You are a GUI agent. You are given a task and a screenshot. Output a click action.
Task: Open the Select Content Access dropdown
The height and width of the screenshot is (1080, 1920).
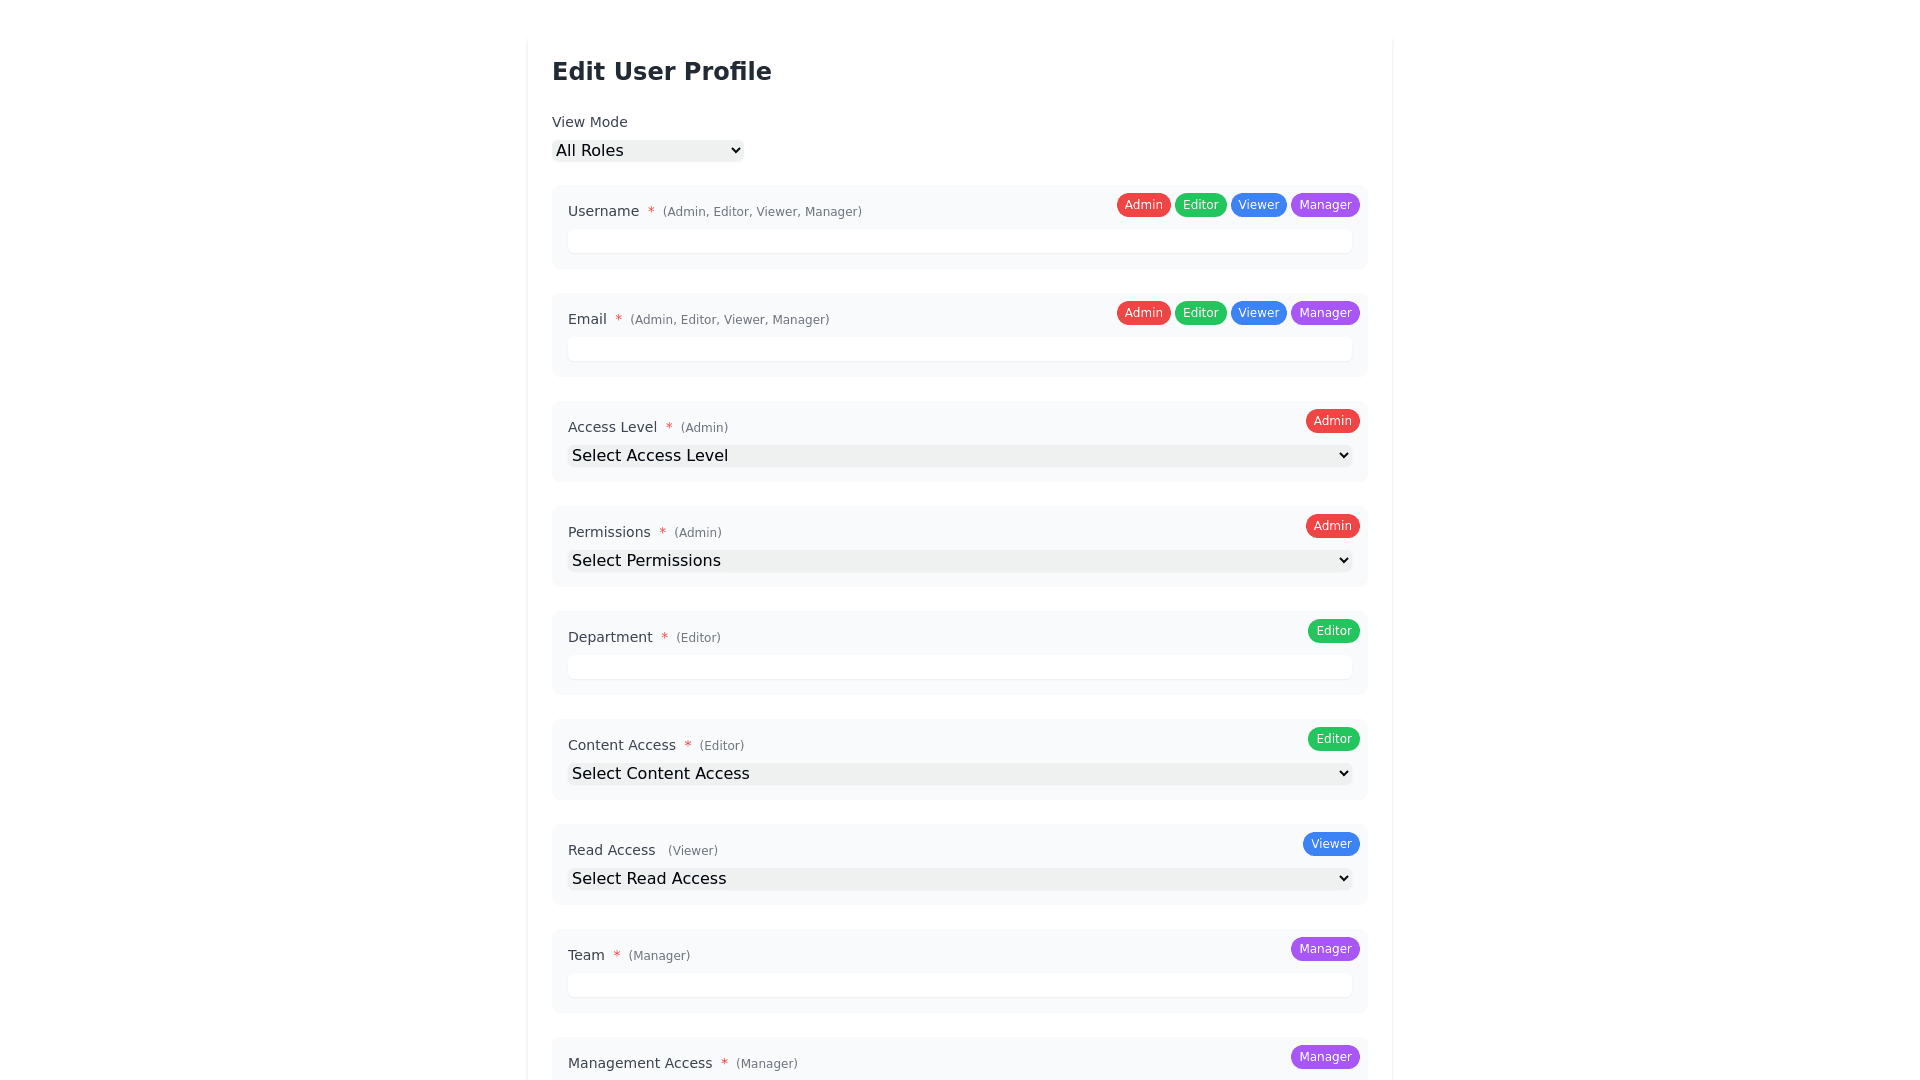pyautogui.click(x=959, y=774)
